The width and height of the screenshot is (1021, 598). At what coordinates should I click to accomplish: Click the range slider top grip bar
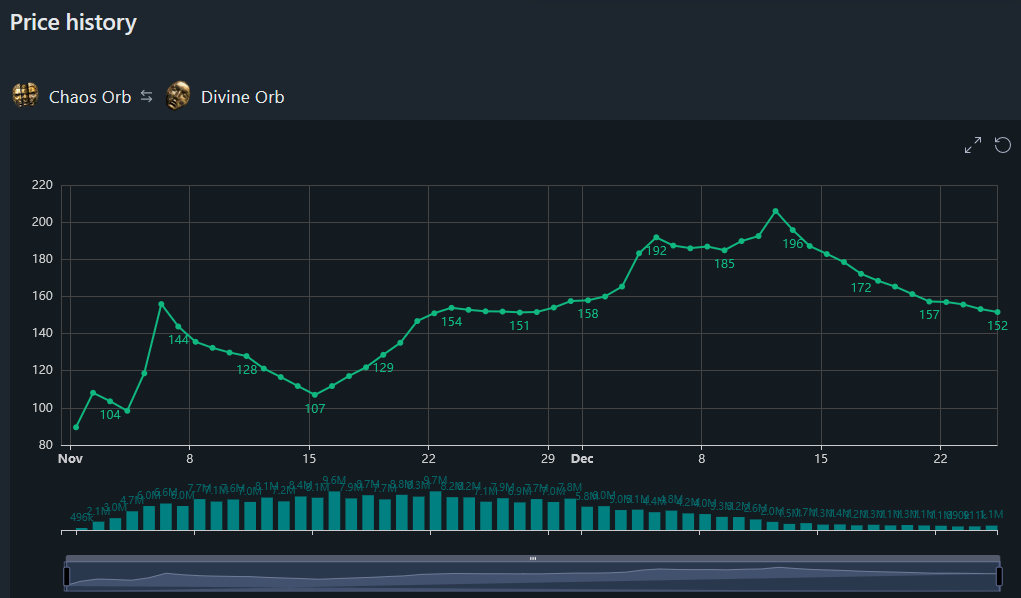[x=533, y=559]
